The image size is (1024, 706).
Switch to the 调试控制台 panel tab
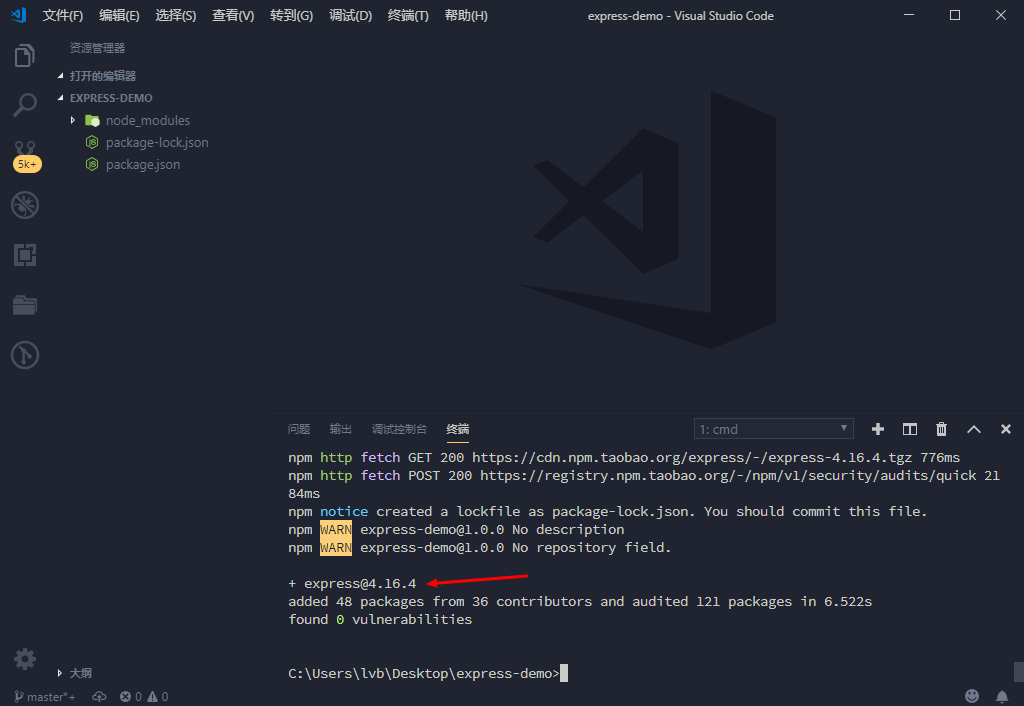click(399, 429)
